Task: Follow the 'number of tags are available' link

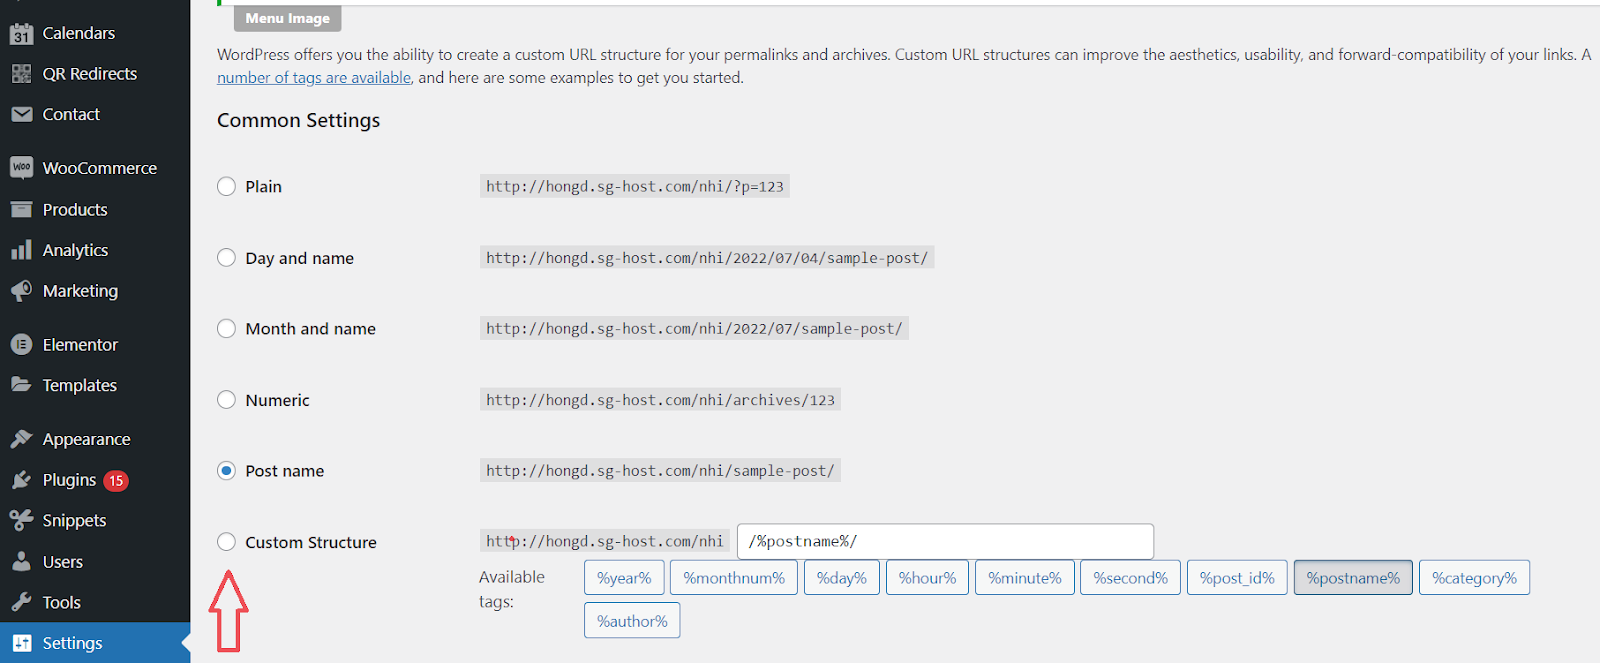Action: (x=314, y=78)
